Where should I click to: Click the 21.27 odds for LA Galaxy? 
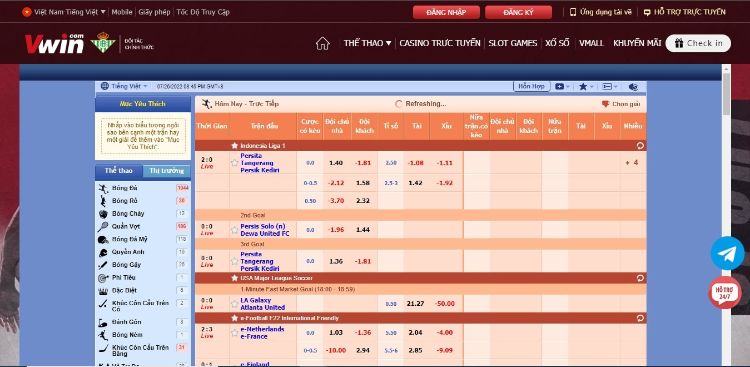415,304
